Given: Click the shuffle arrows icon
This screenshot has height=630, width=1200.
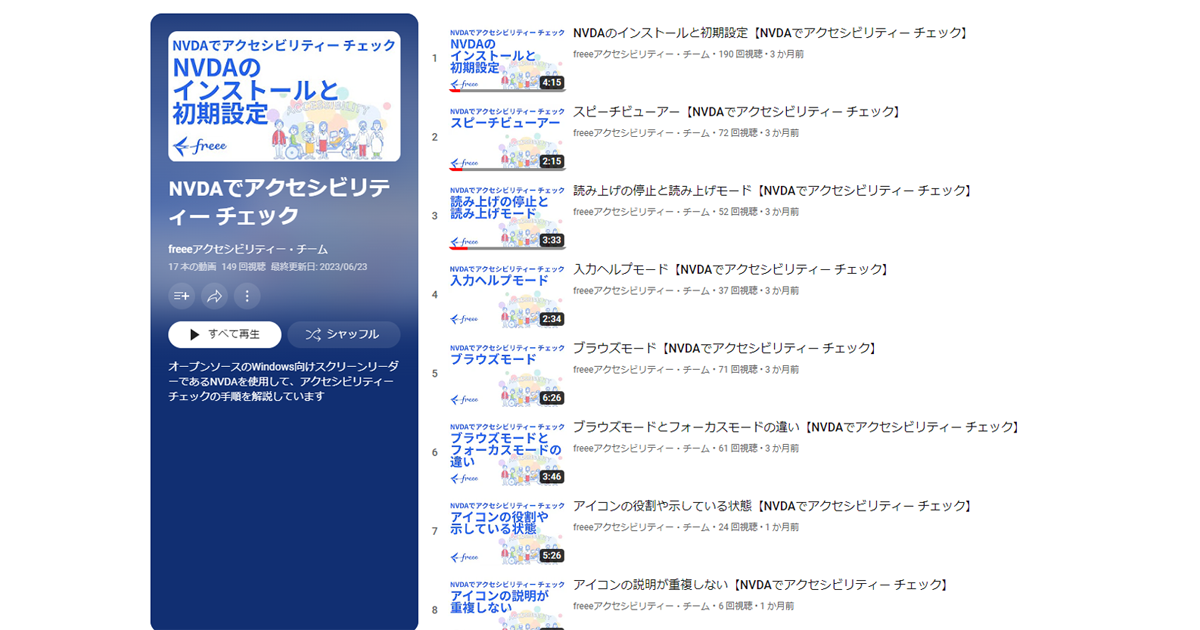Looking at the screenshot, I should coord(311,333).
